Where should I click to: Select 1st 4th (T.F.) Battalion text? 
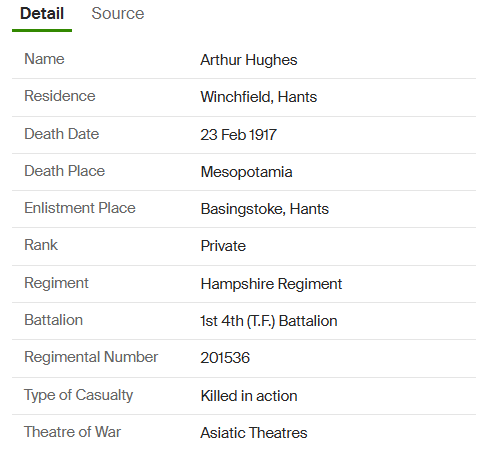[269, 321]
